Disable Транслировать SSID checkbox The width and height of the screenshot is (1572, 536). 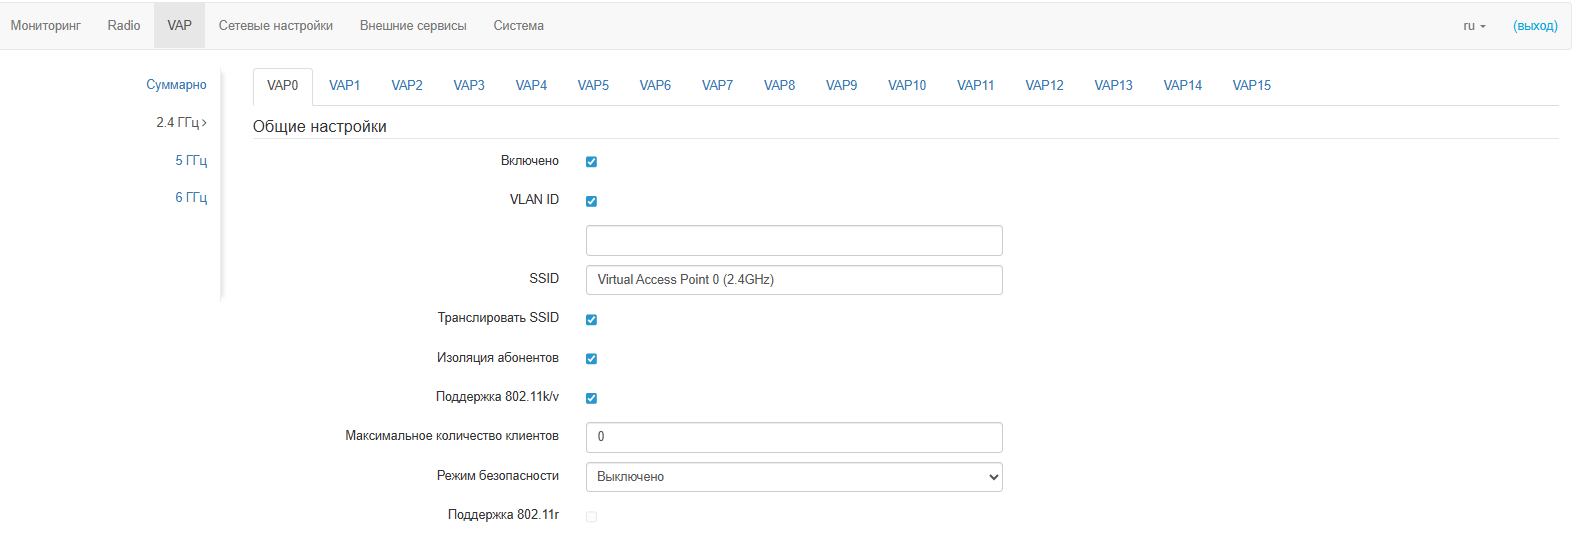click(x=591, y=320)
